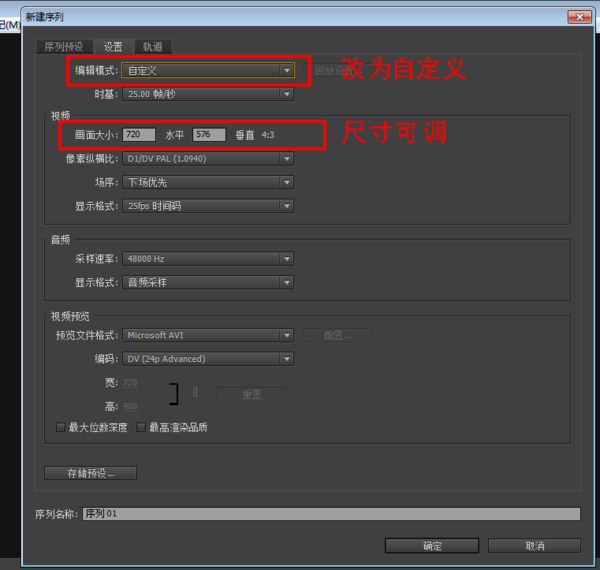Enable the 最高渲染品质 checkbox
Screen dimensions: 600x570
141,427
